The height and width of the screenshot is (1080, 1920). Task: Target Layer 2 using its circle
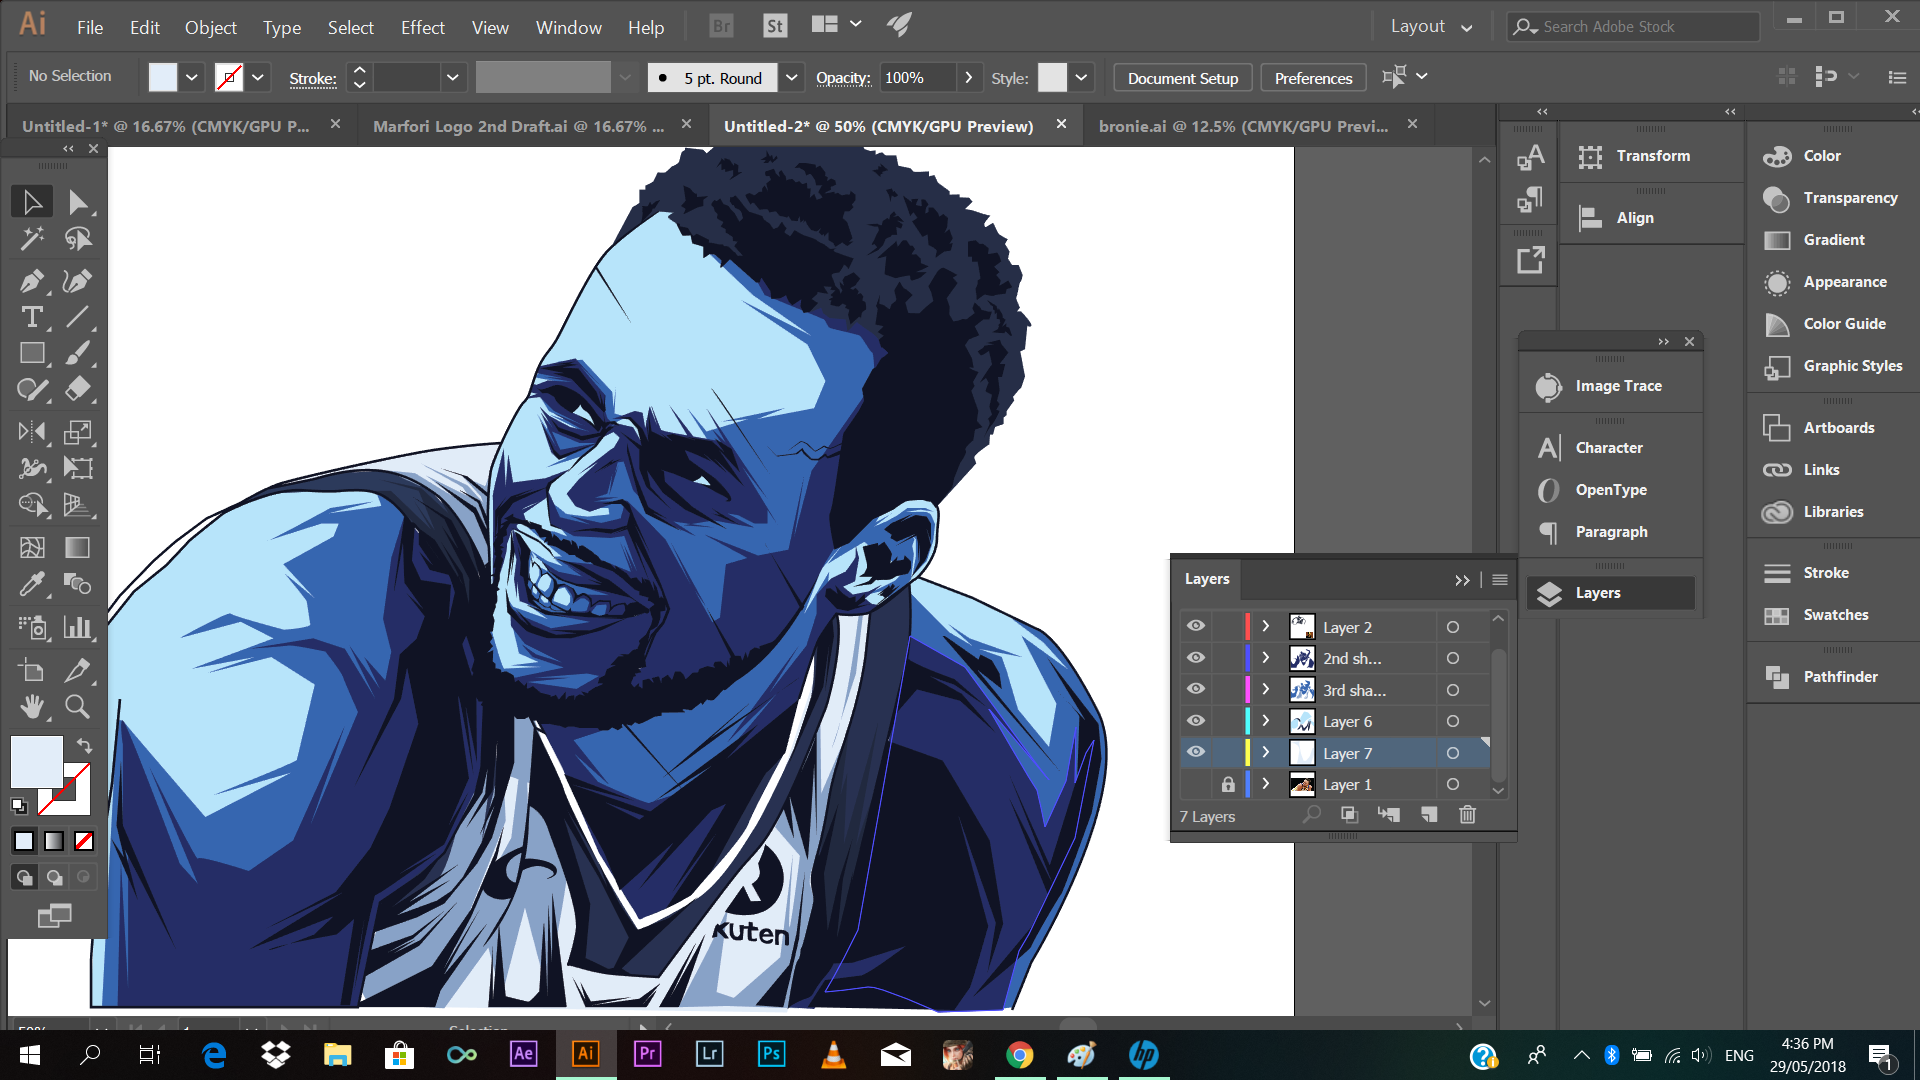click(x=1453, y=627)
